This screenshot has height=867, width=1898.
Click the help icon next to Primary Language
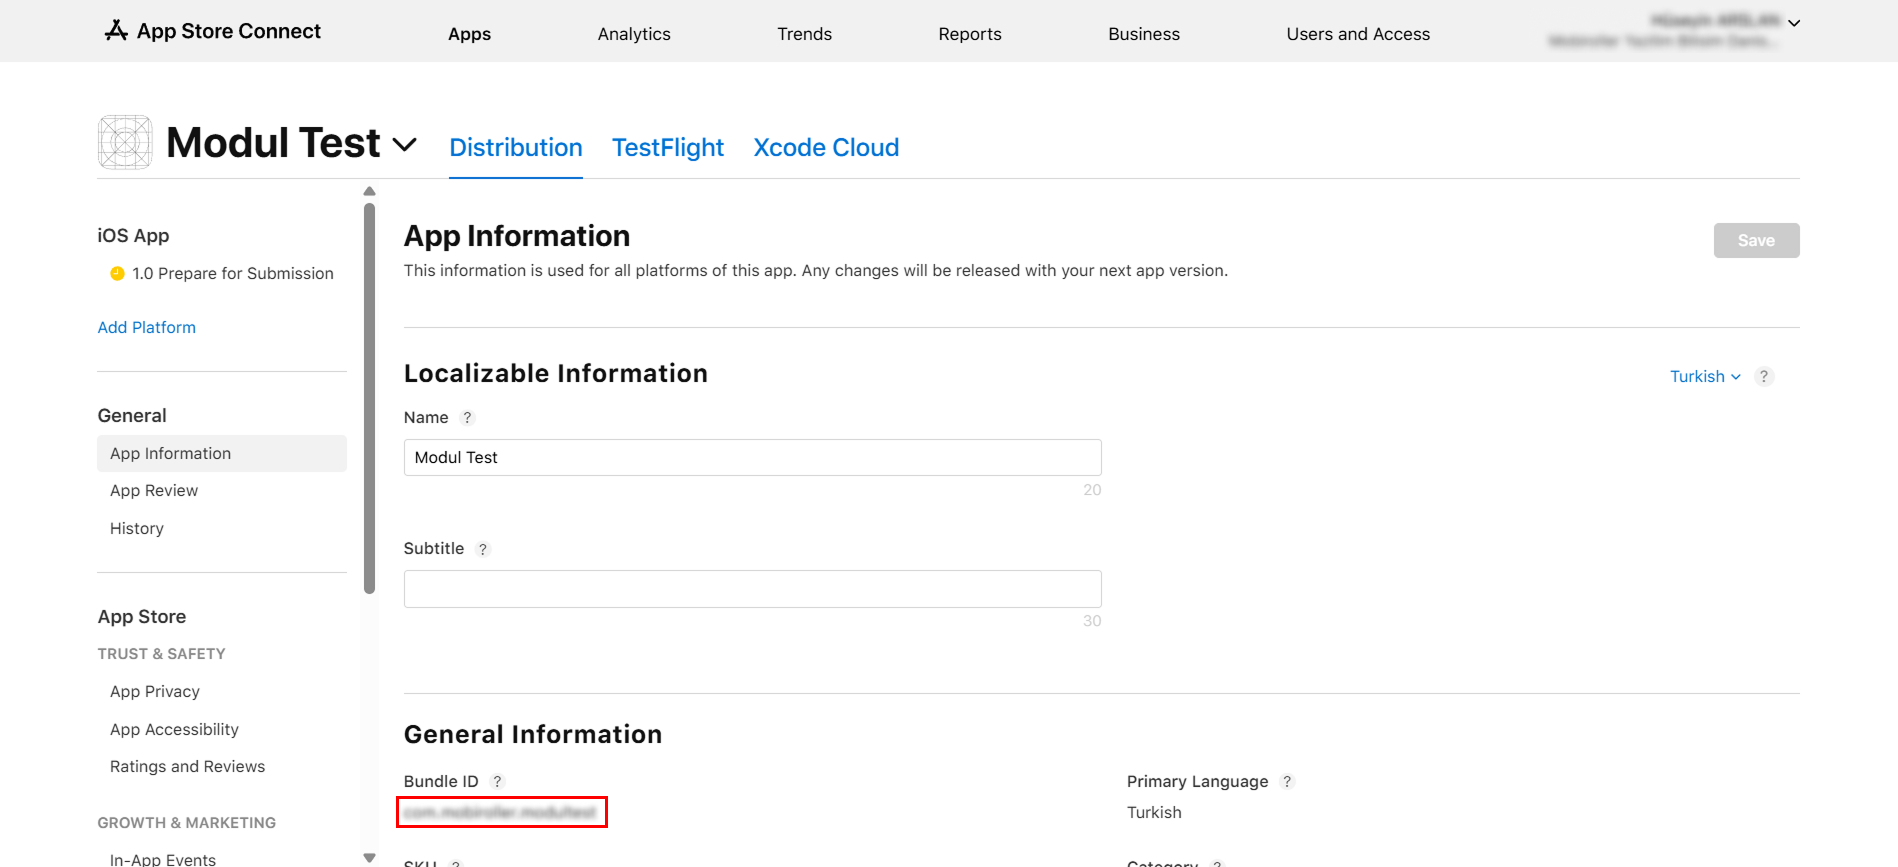(1287, 782)
